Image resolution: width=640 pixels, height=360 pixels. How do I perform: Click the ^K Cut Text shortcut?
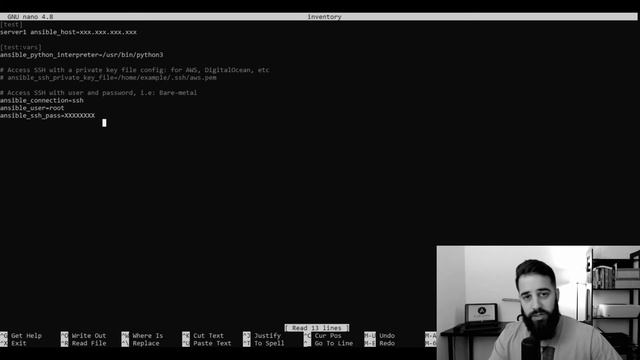click(203, 336)
